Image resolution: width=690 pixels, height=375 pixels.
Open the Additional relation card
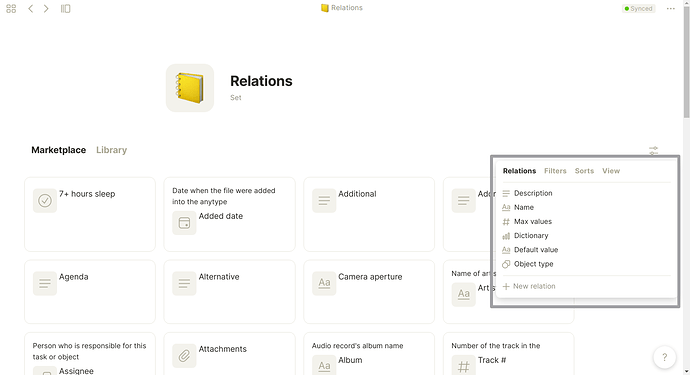(369, 214)
